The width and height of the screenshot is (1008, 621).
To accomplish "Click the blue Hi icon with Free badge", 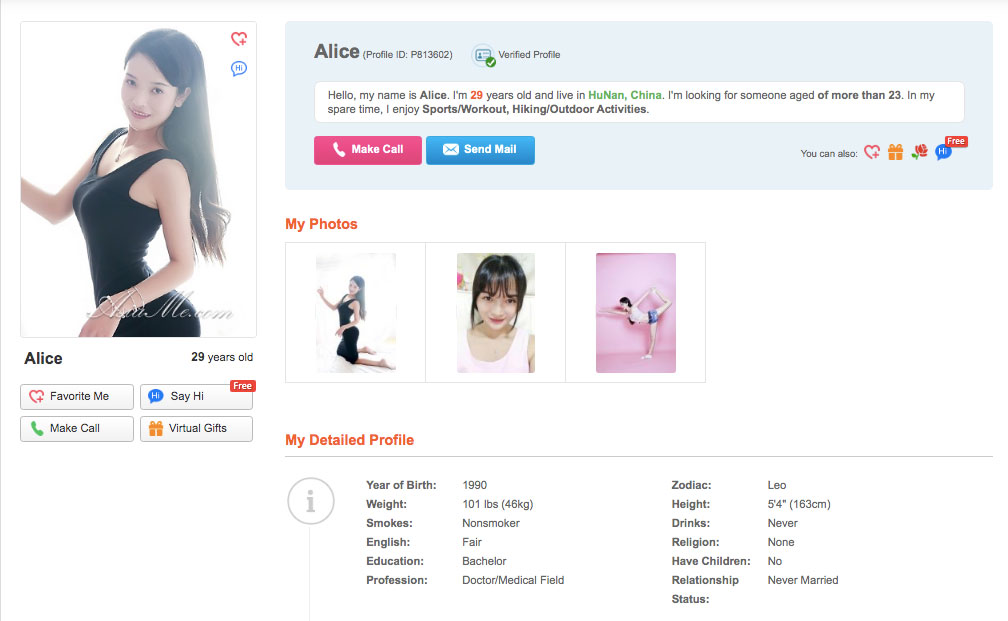I will tap(943, 153).
